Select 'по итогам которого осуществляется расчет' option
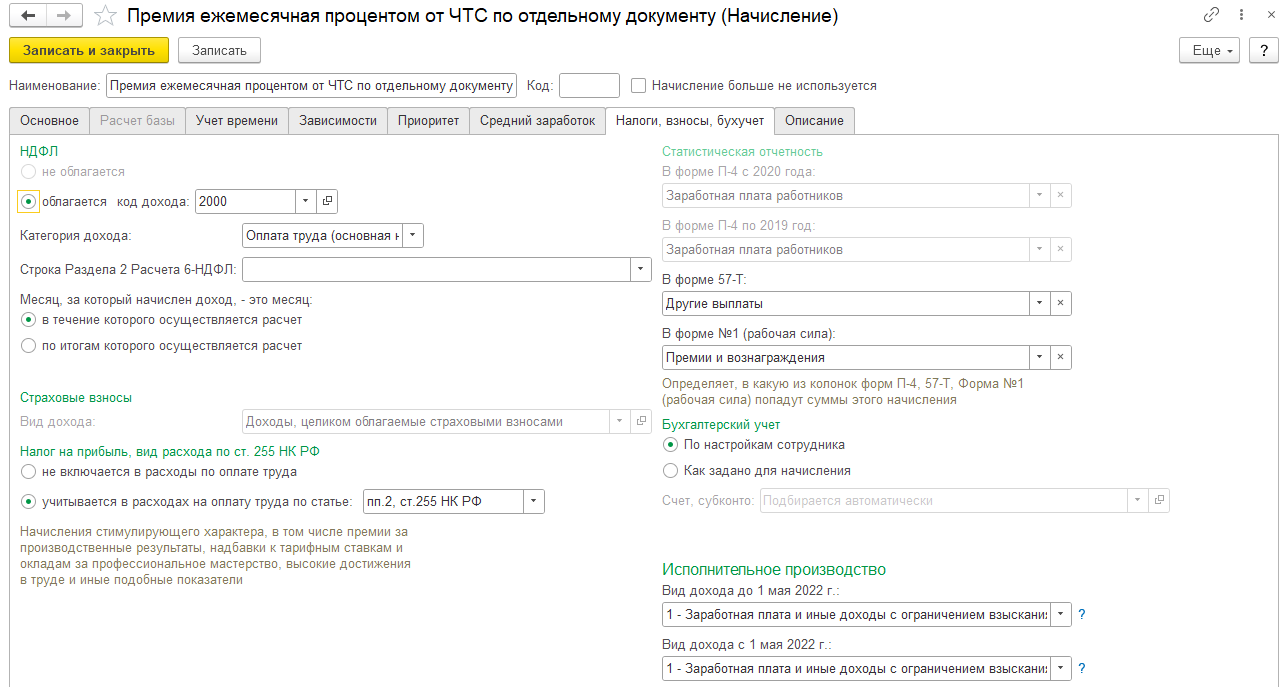This screenshot has height=687, width=1283. coord(29,346)
